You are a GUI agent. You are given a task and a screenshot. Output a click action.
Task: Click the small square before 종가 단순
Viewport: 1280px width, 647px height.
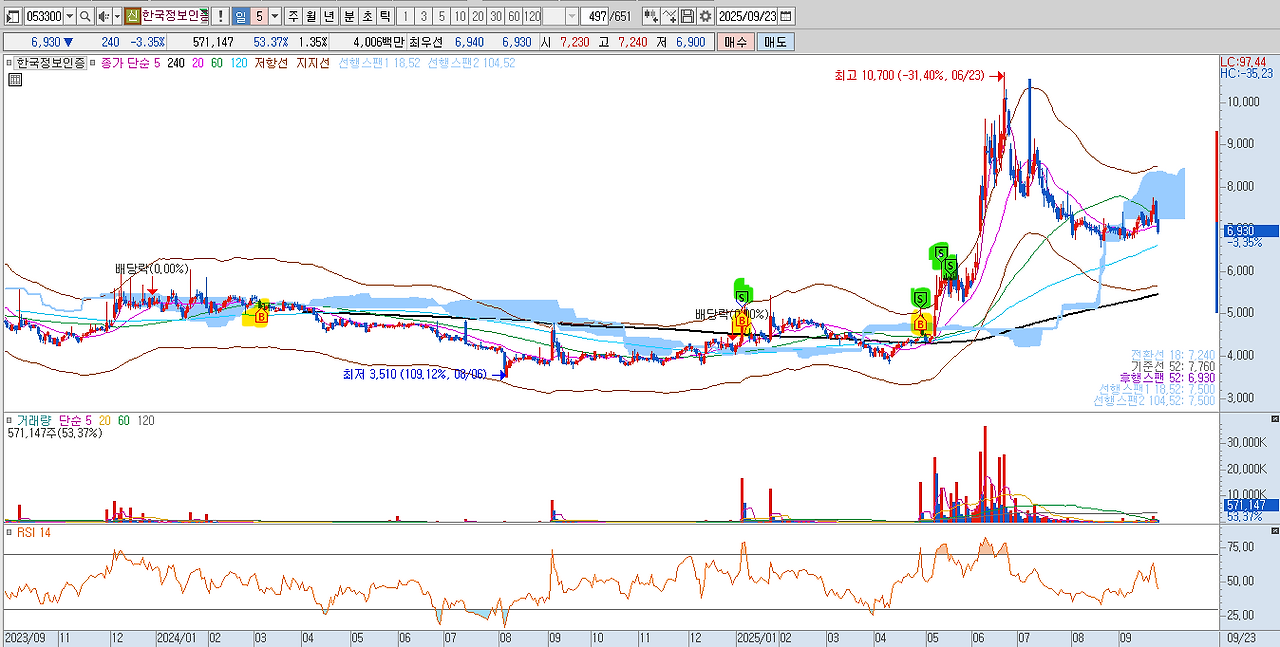(93, 62)
